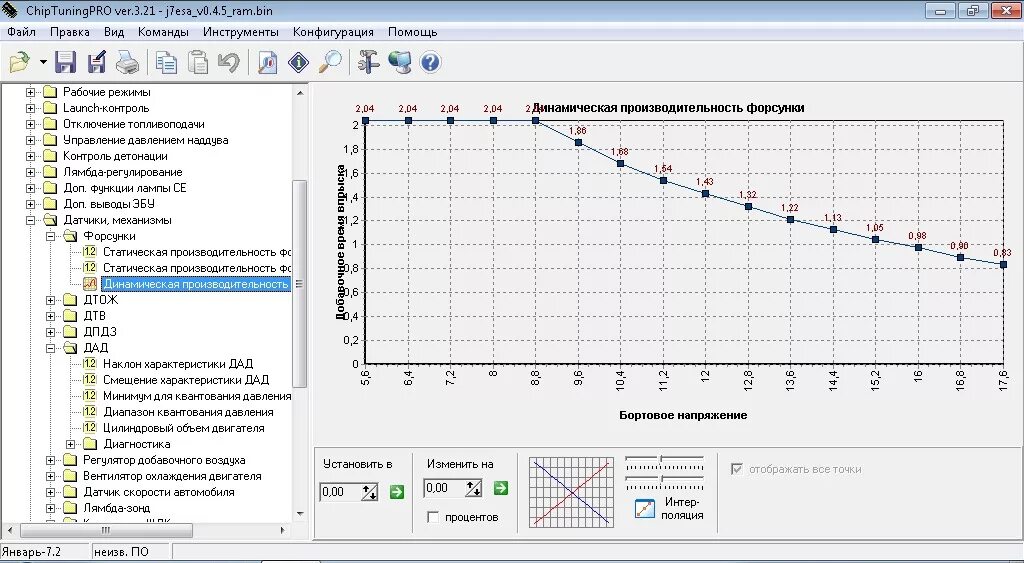The width and height of the screenshot is (1024, 563).
Task: Open the Управление давлением наддува folder
Action: (145, 140)
